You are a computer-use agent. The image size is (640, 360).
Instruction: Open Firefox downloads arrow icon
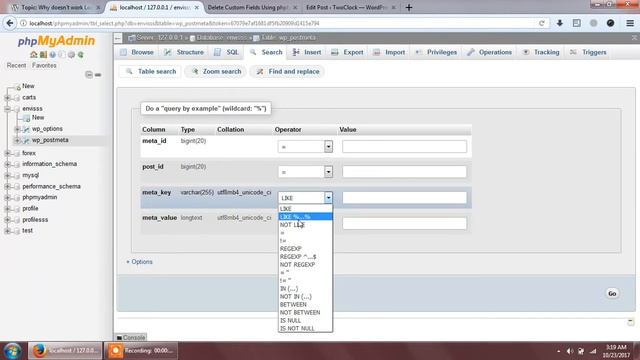tap(560, 23)
